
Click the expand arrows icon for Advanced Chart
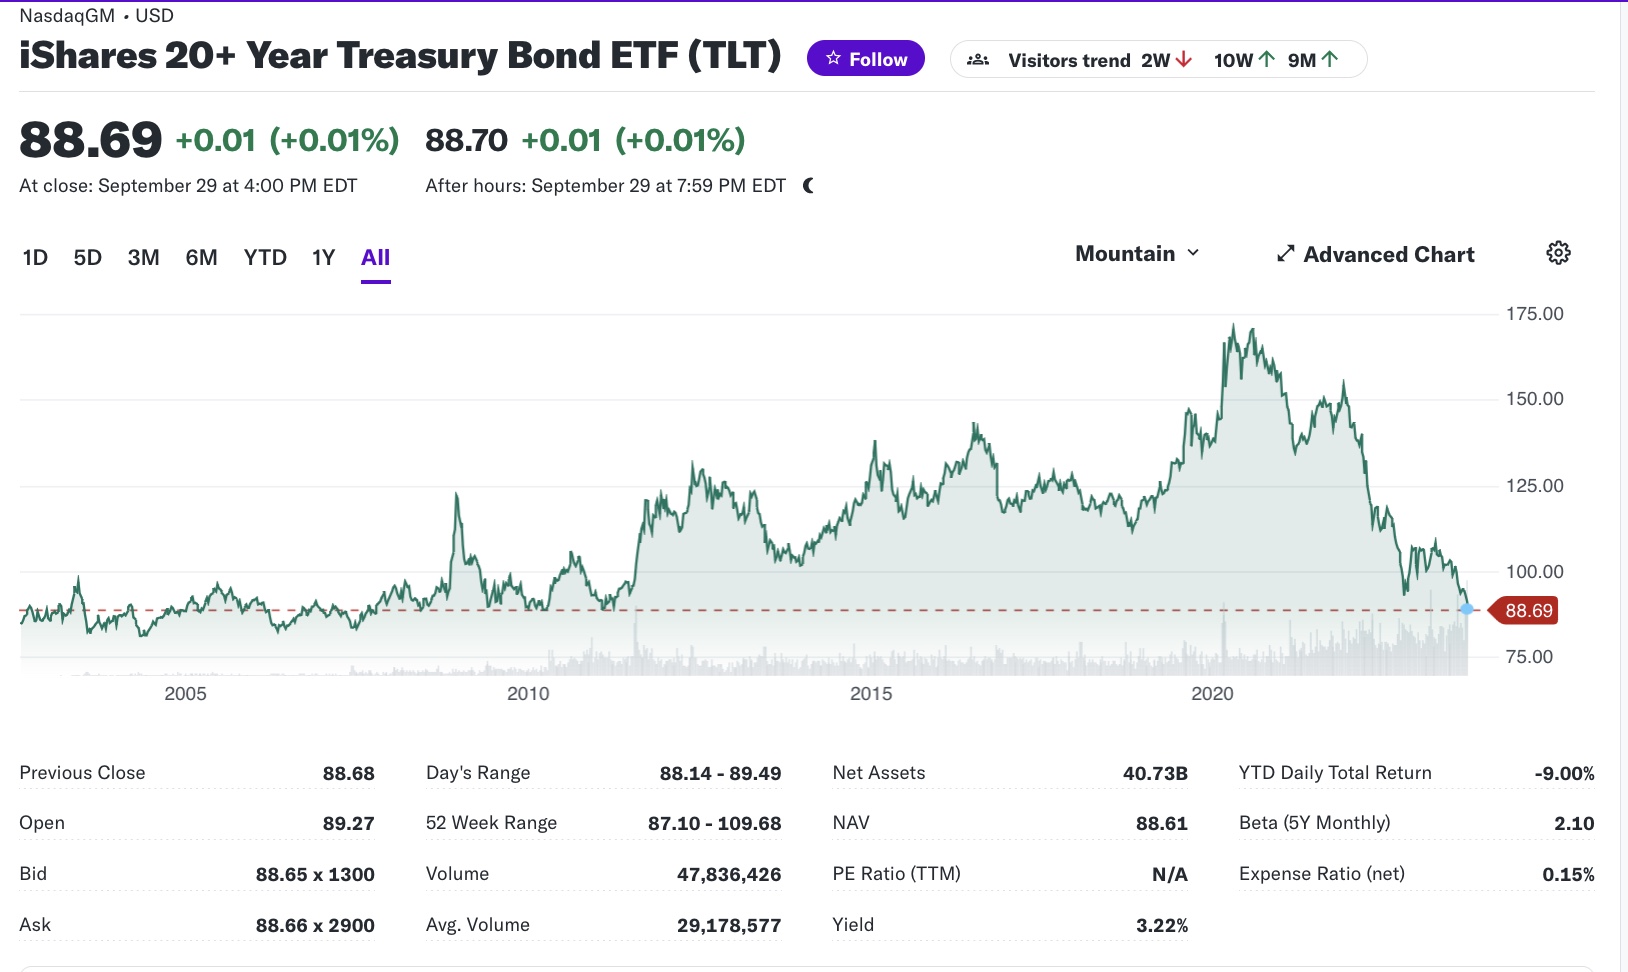(1286, 254)
